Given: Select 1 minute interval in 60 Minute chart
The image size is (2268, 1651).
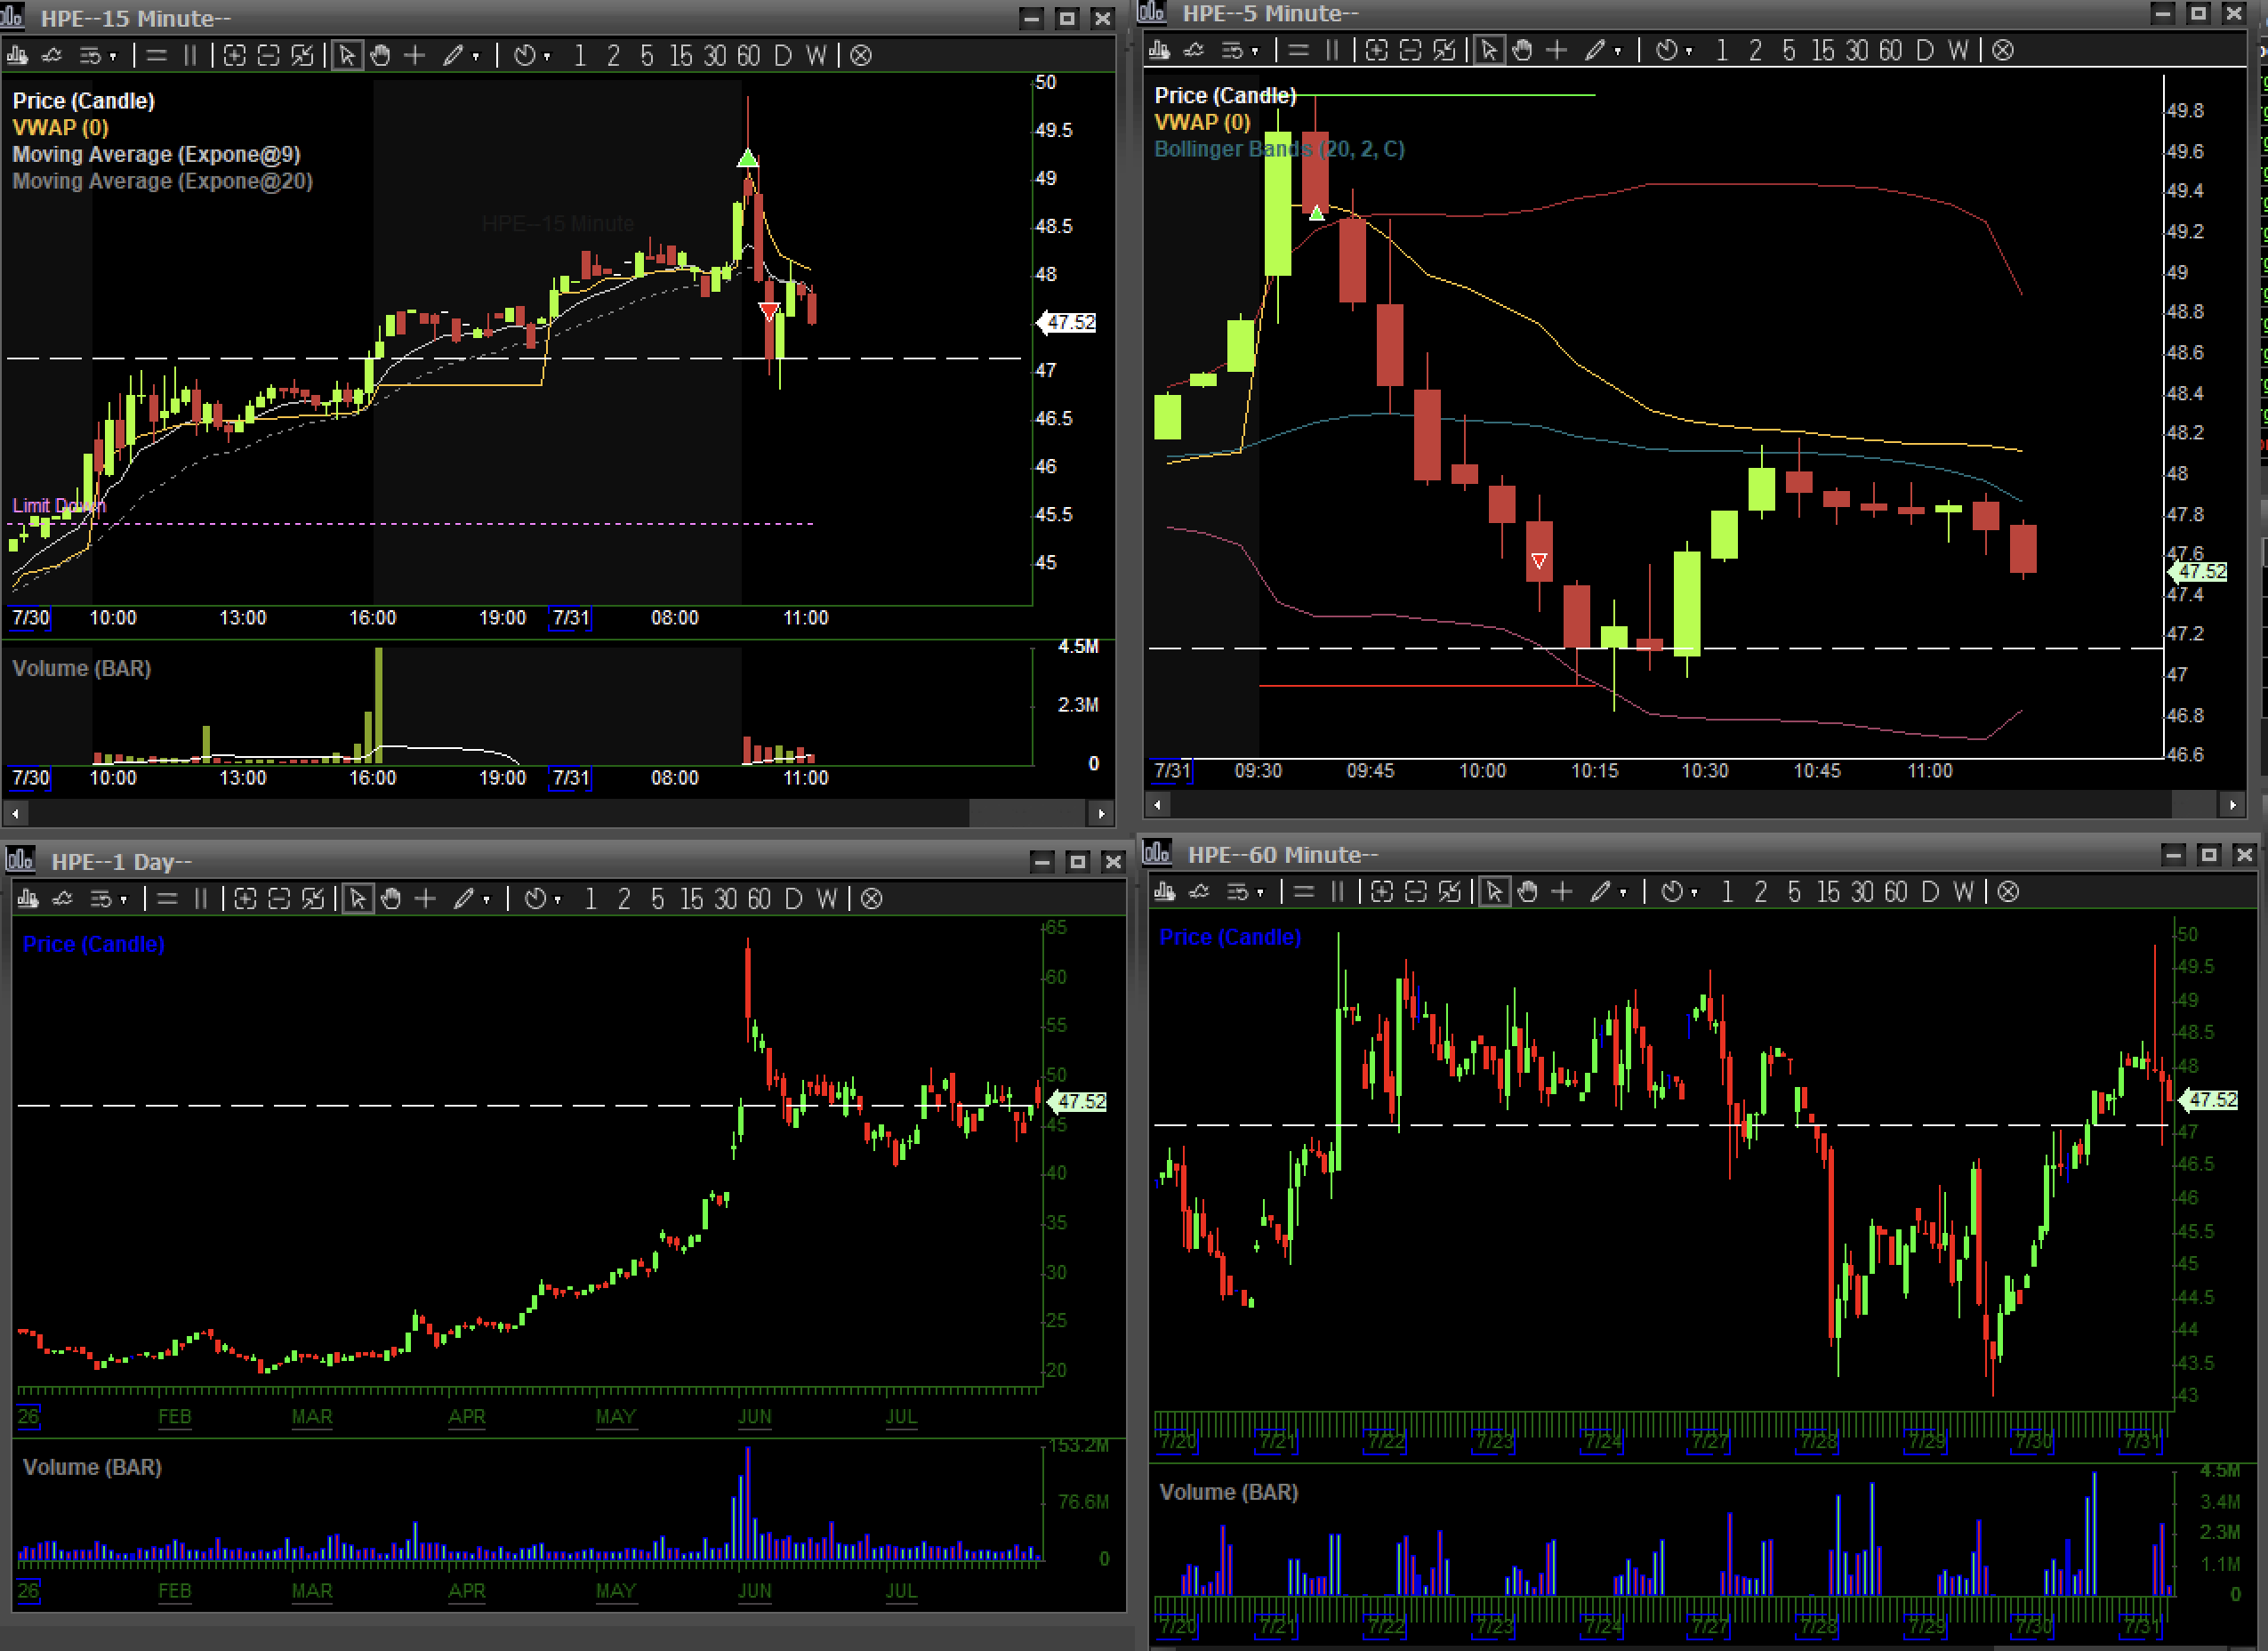Looking at the screenshot, I should tap(1727, 892).
